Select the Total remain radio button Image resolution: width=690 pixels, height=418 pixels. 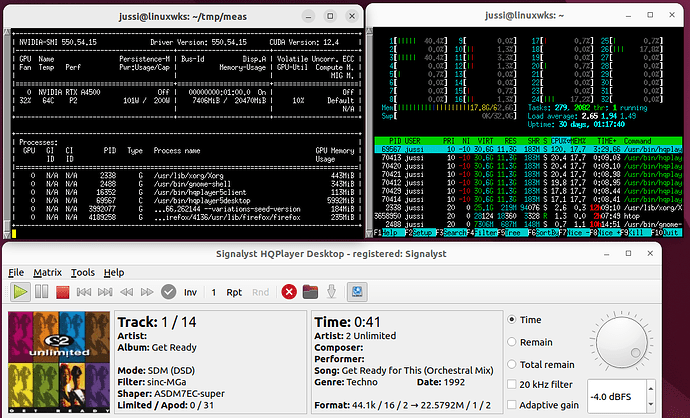[x=512, y=364]
